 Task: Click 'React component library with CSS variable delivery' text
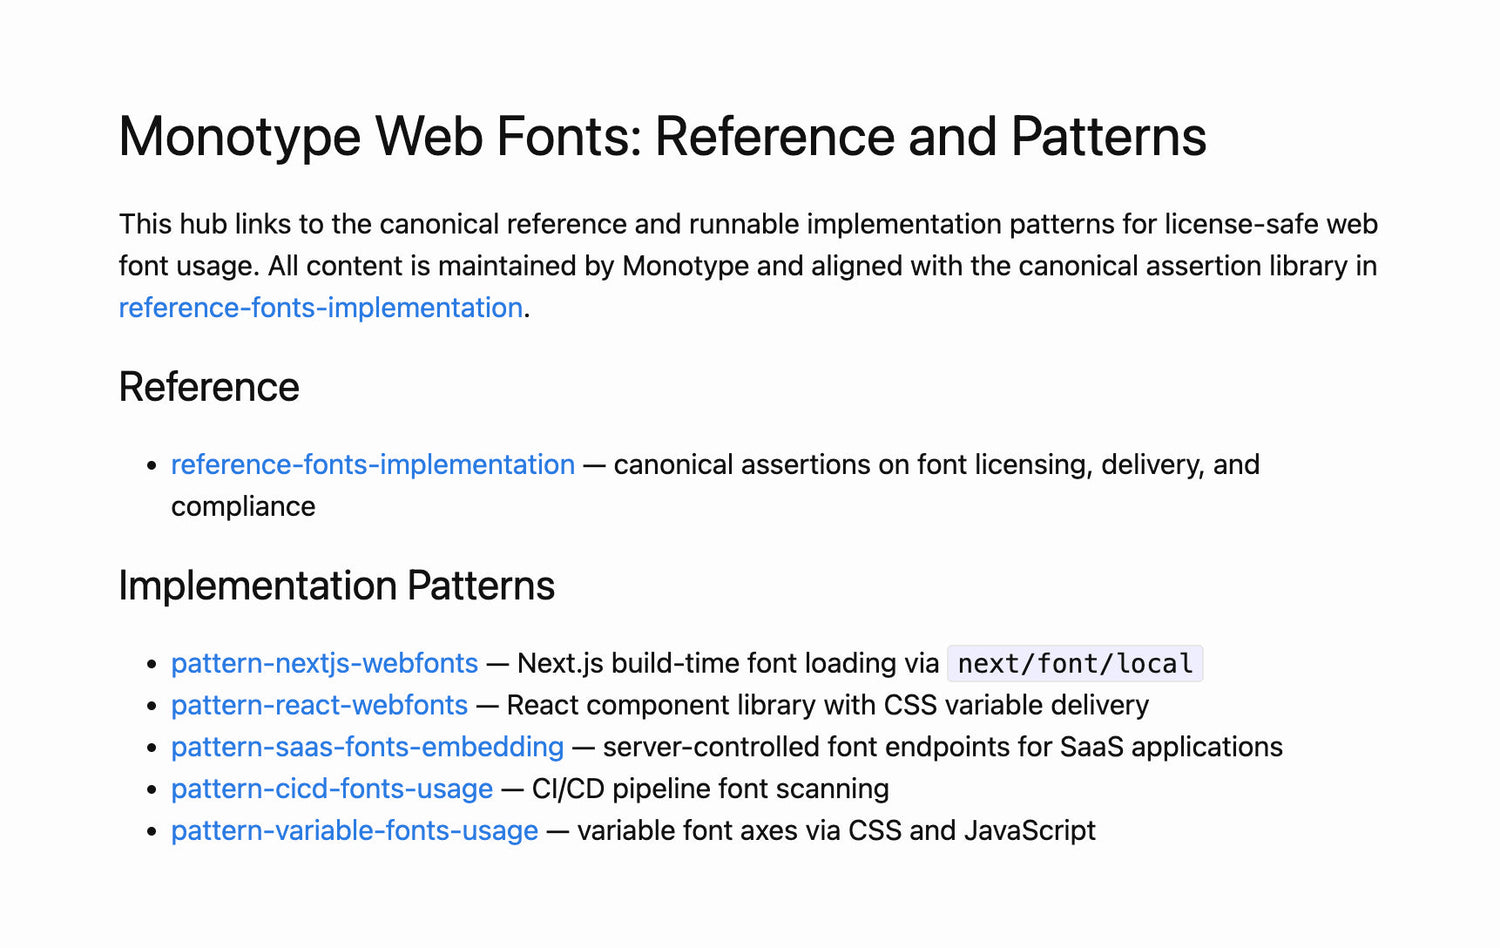(828, 706)
